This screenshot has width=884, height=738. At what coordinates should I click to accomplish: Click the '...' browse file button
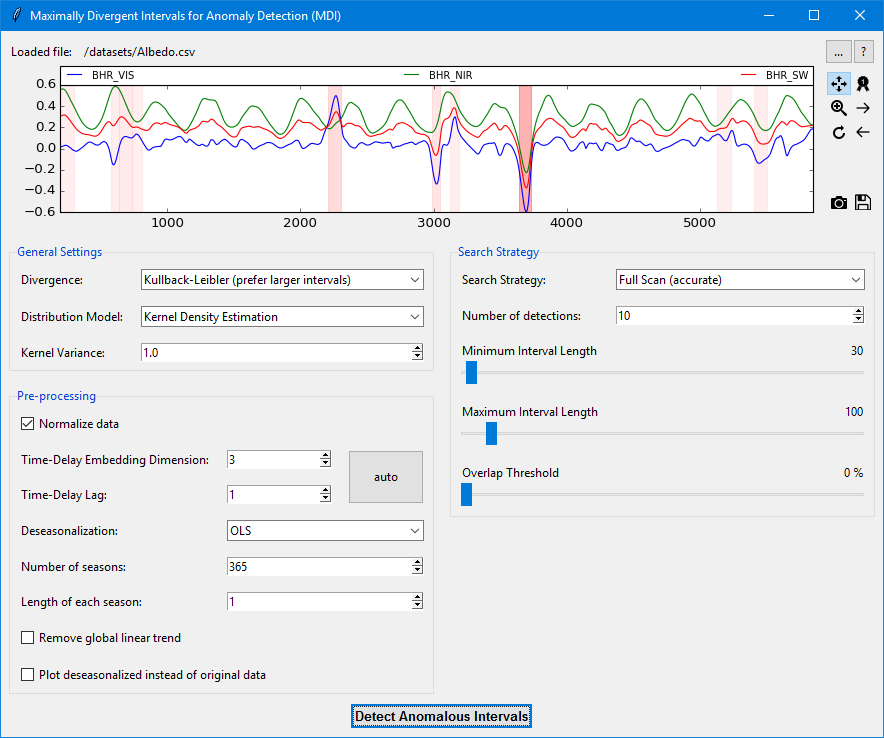point(838,51)
